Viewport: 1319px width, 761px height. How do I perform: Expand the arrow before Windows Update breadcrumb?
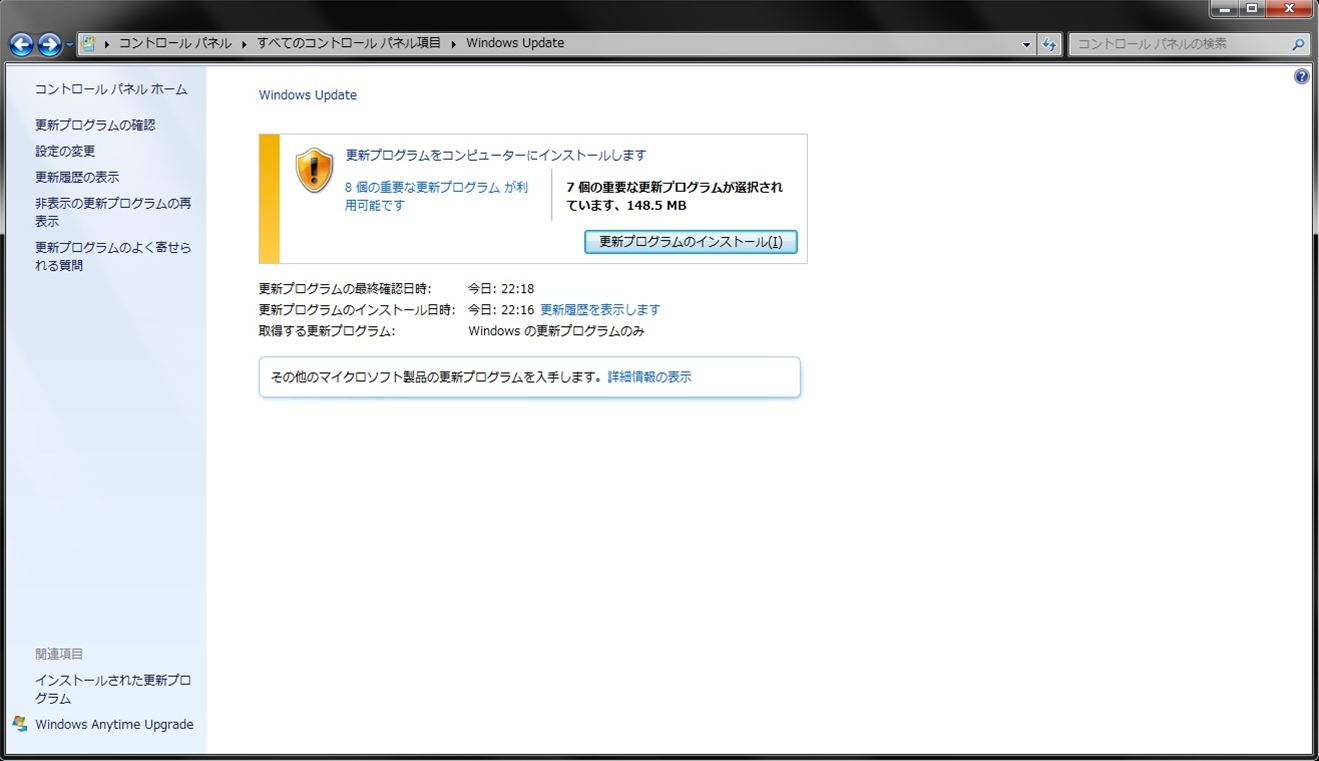[454, 44]
